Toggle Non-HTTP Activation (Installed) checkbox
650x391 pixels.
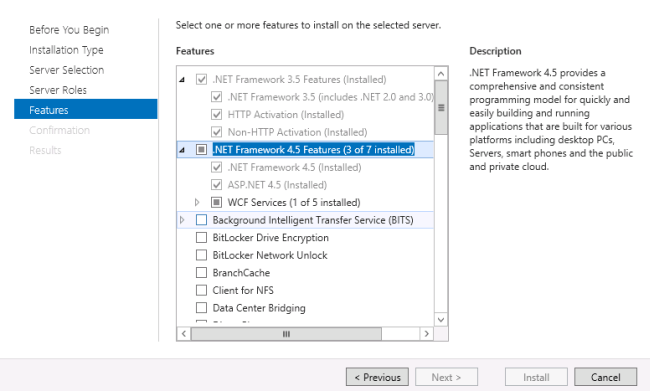(x=216, y=132)
